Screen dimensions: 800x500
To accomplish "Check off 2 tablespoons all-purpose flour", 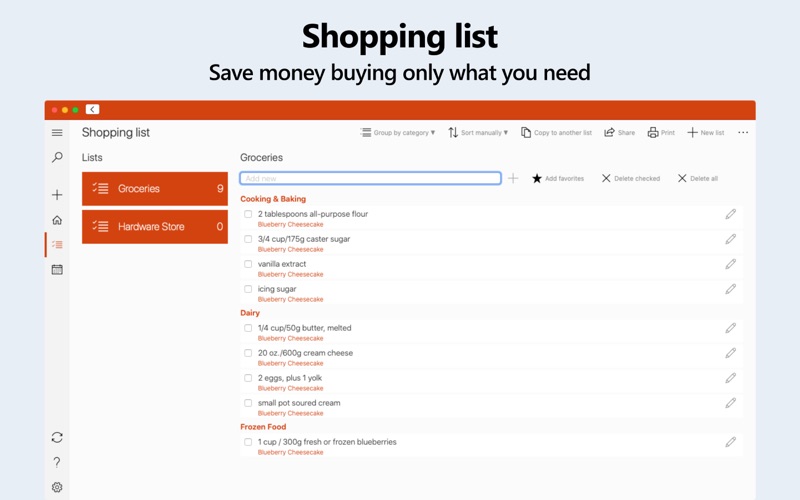I will click(248, 214).
